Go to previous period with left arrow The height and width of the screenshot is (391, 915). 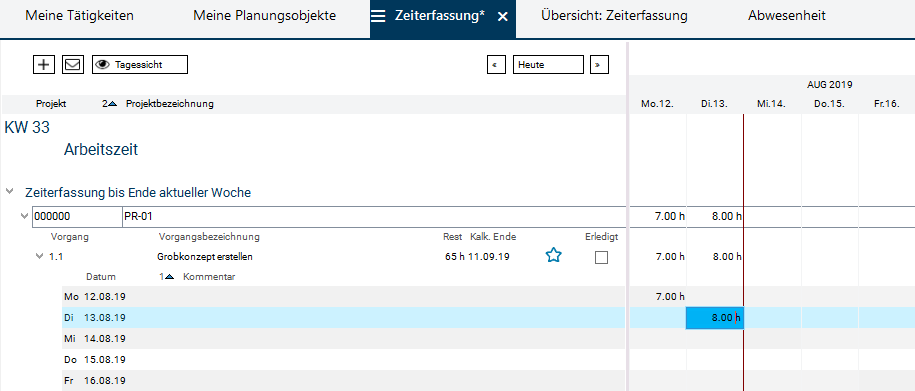(497, 65)
